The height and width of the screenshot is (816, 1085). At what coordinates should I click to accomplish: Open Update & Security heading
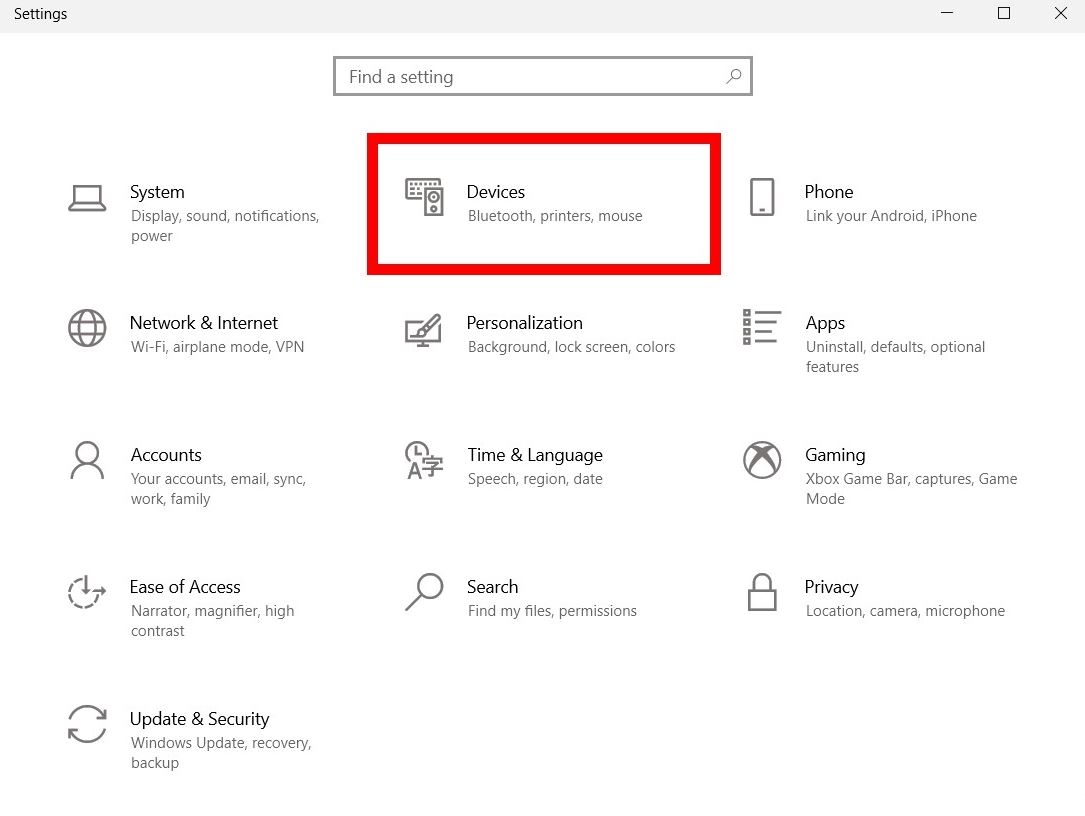coord(199,719)
